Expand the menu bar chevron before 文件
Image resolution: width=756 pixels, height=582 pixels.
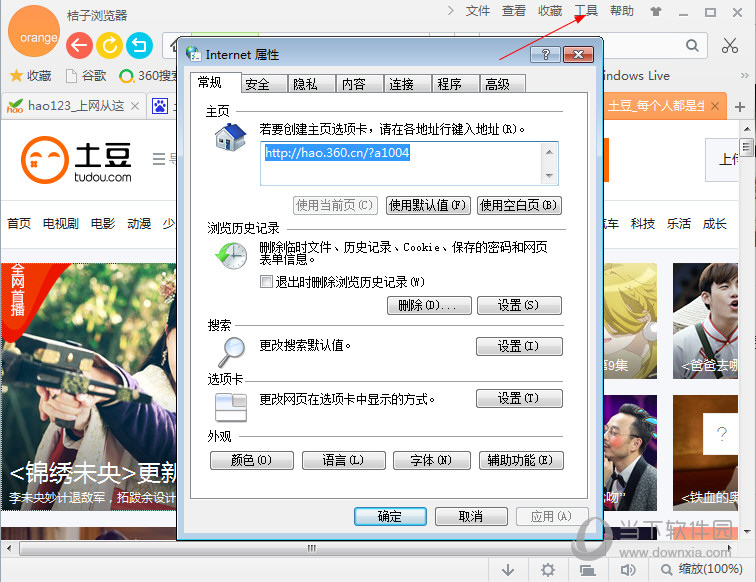point(450,11)
